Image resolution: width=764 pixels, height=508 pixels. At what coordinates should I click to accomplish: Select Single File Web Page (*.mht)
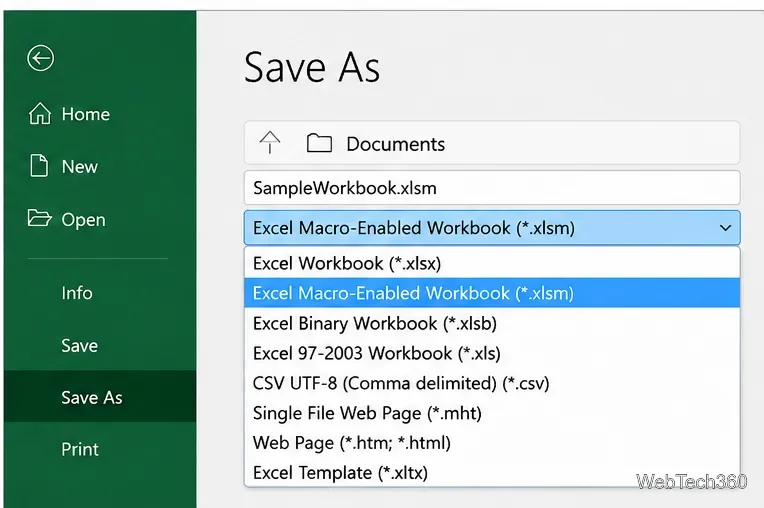coord(492,413)
